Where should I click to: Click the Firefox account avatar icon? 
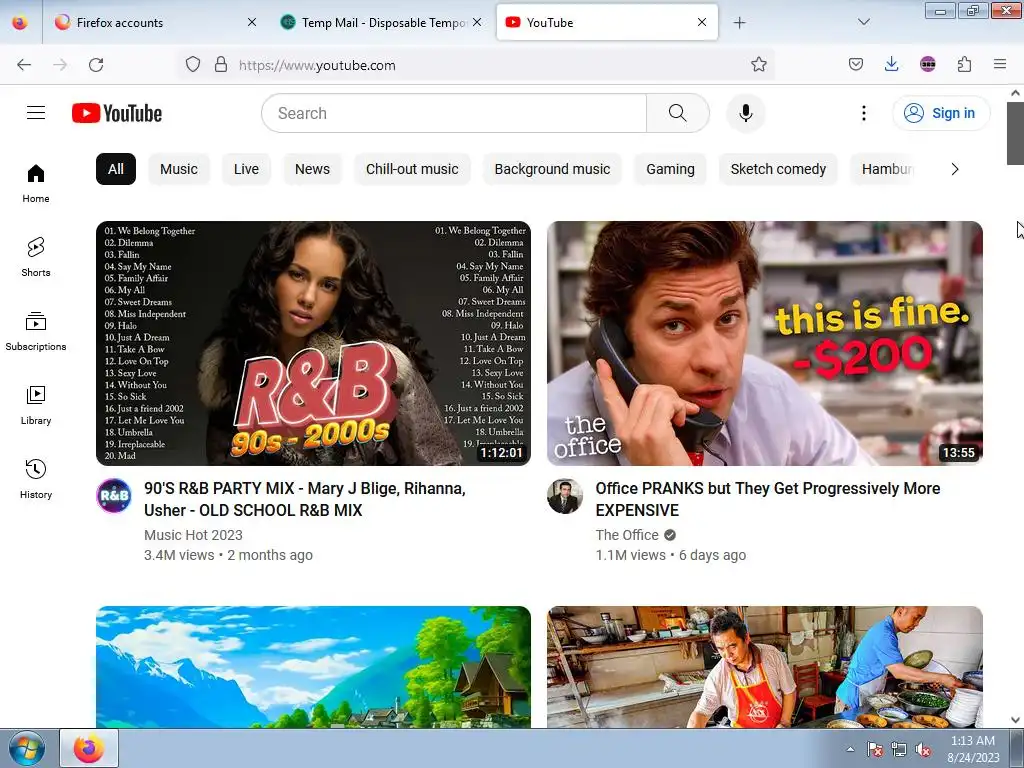[x=927, y=64]
